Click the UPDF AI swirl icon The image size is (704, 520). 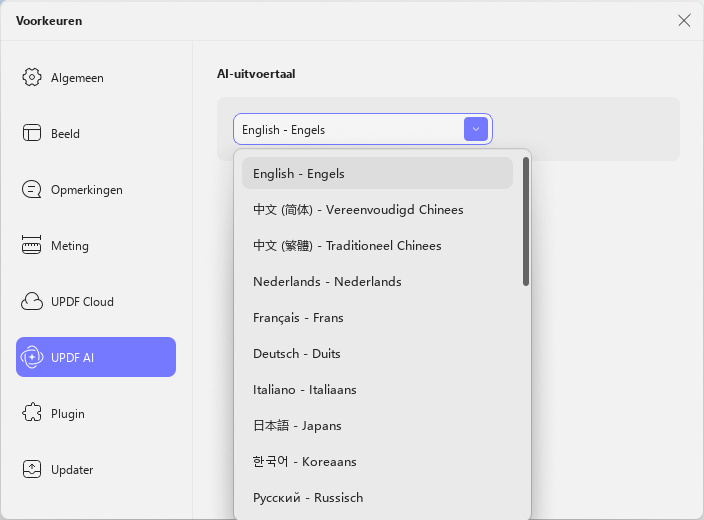(x=32, y=357)
